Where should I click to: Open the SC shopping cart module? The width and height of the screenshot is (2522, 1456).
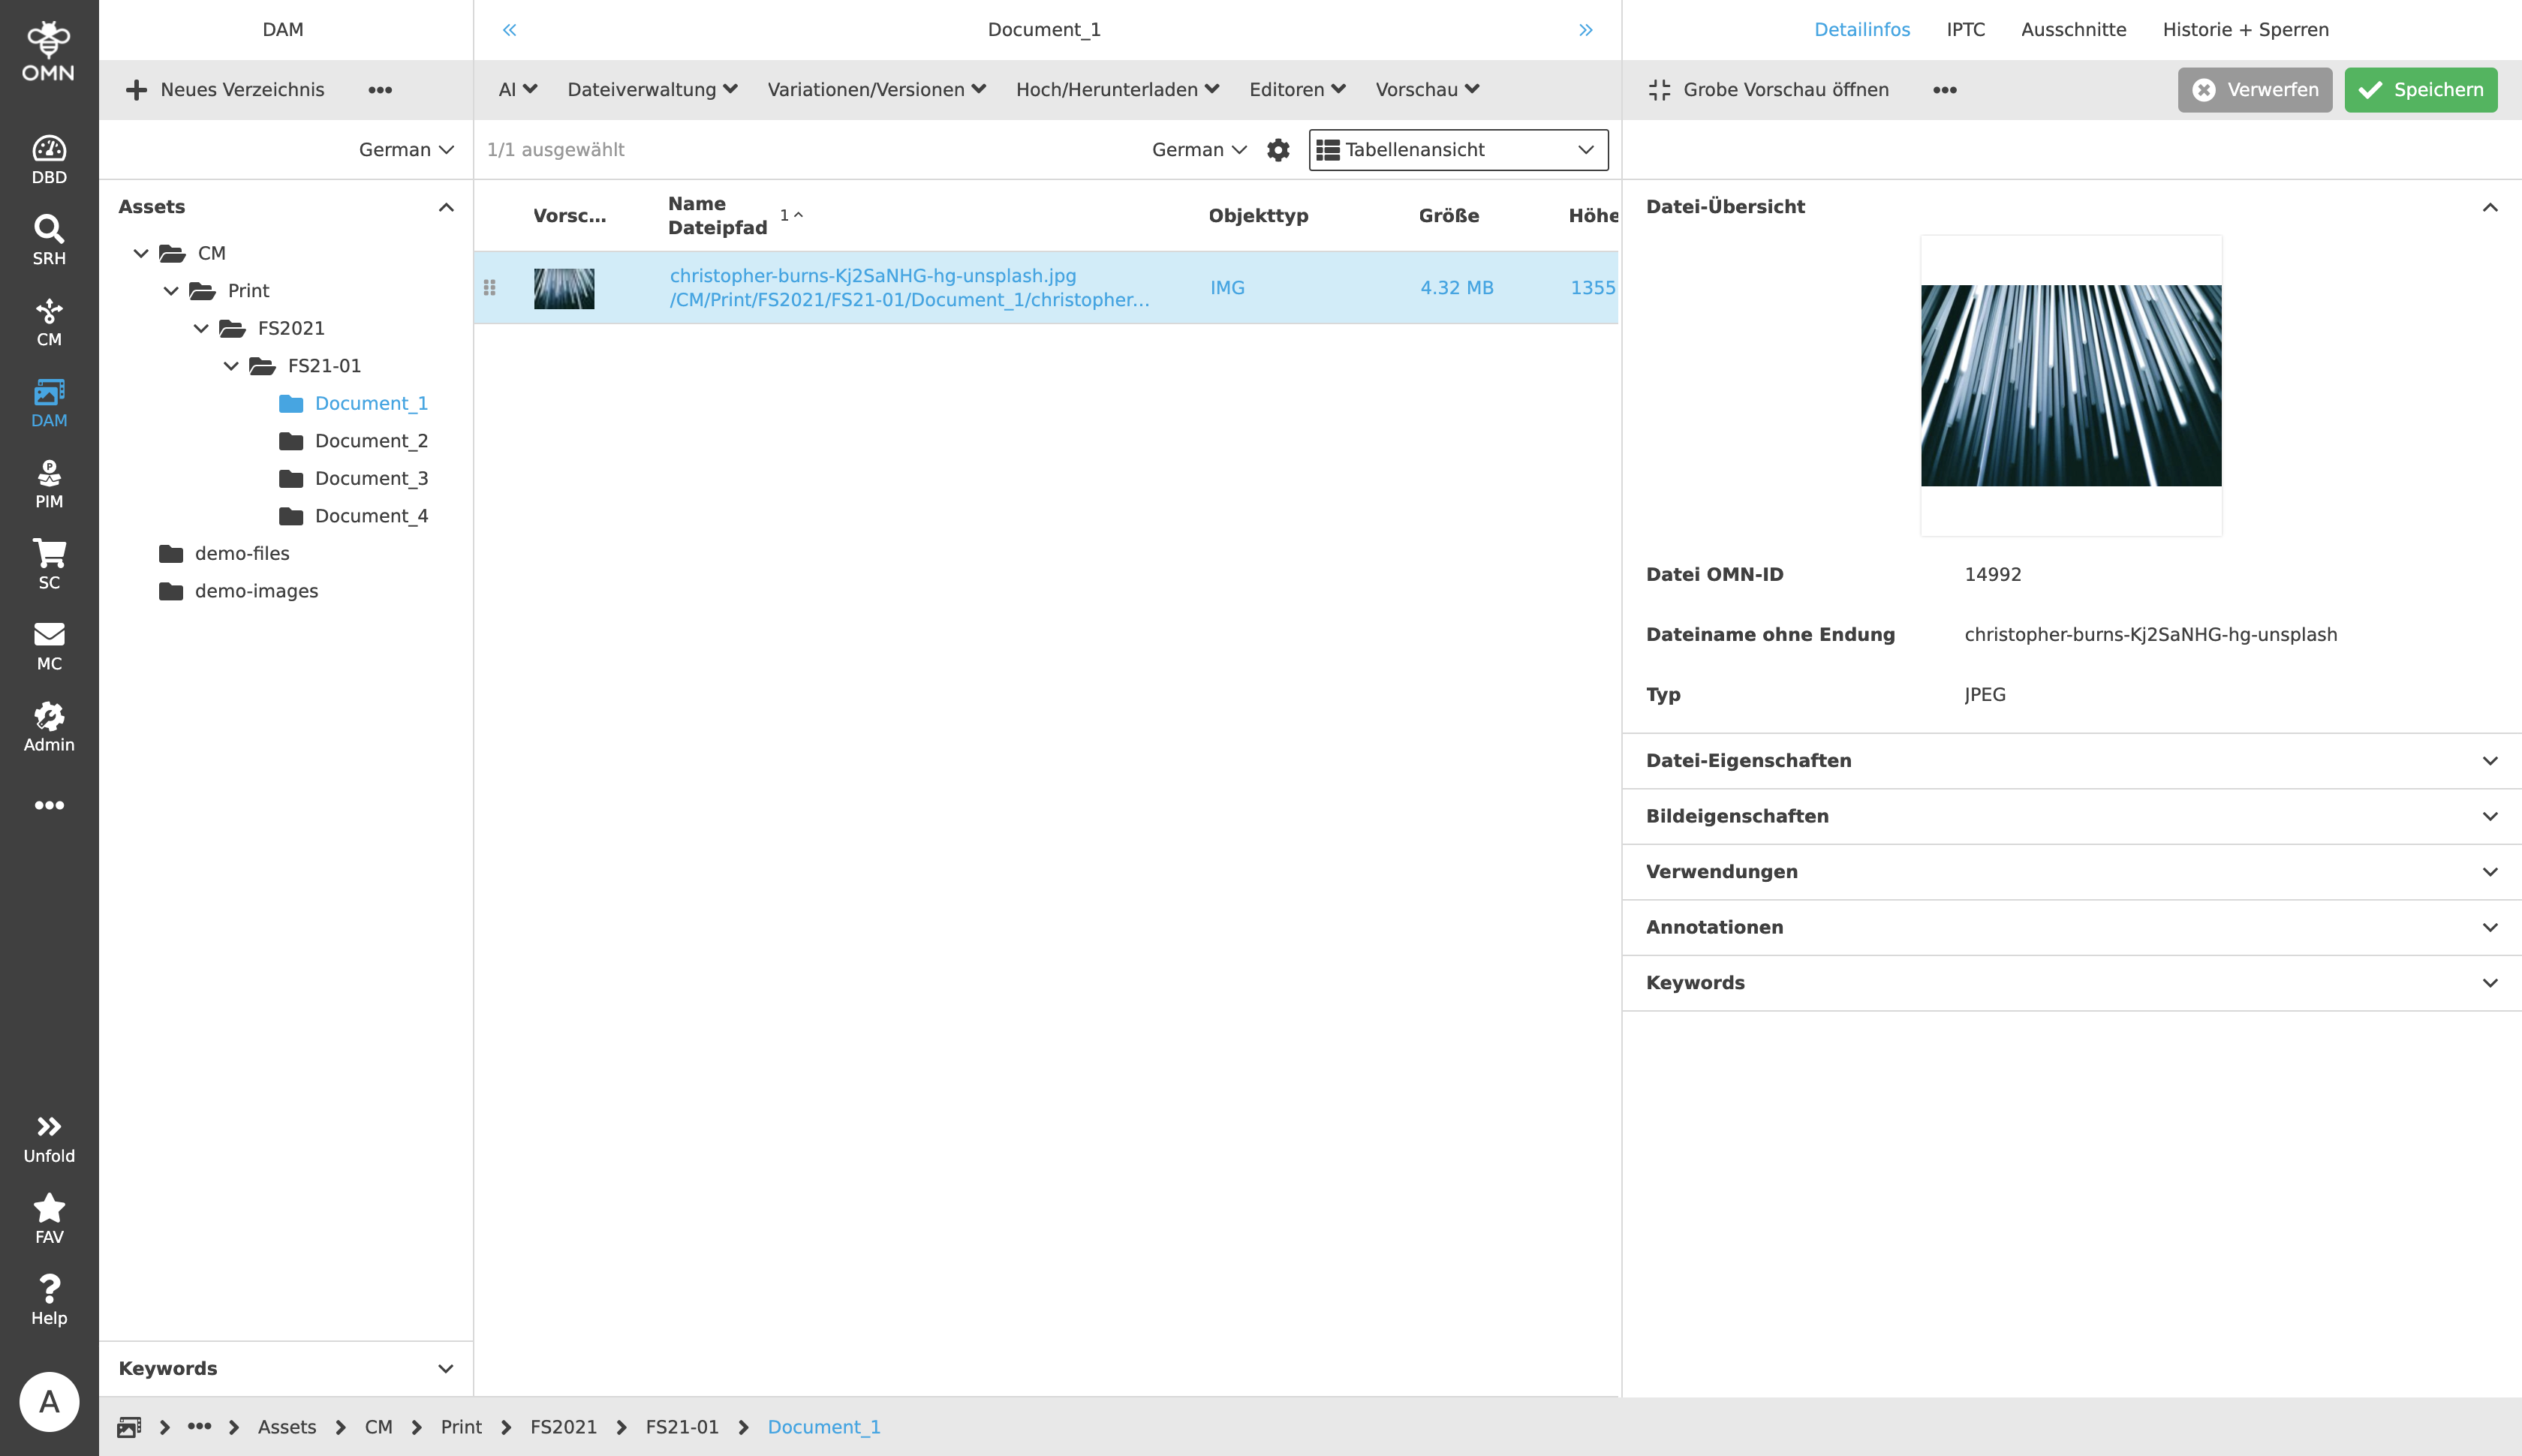click(49, 564)
